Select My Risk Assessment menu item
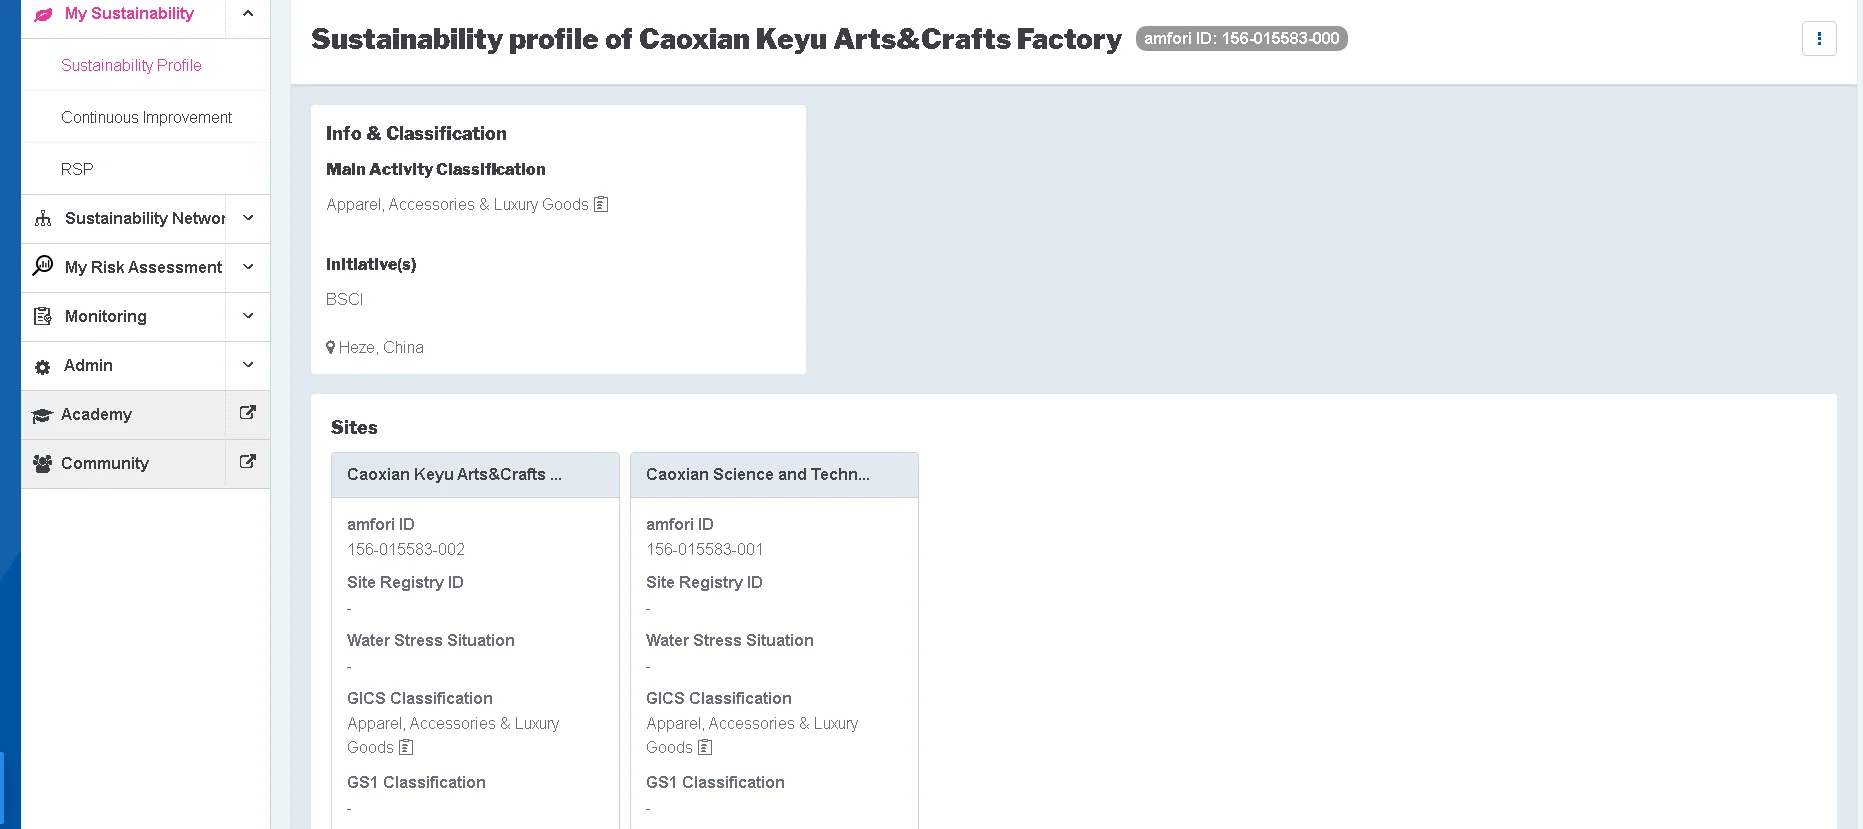This screenshot has width=1863, height=829. tap(143, 267)
